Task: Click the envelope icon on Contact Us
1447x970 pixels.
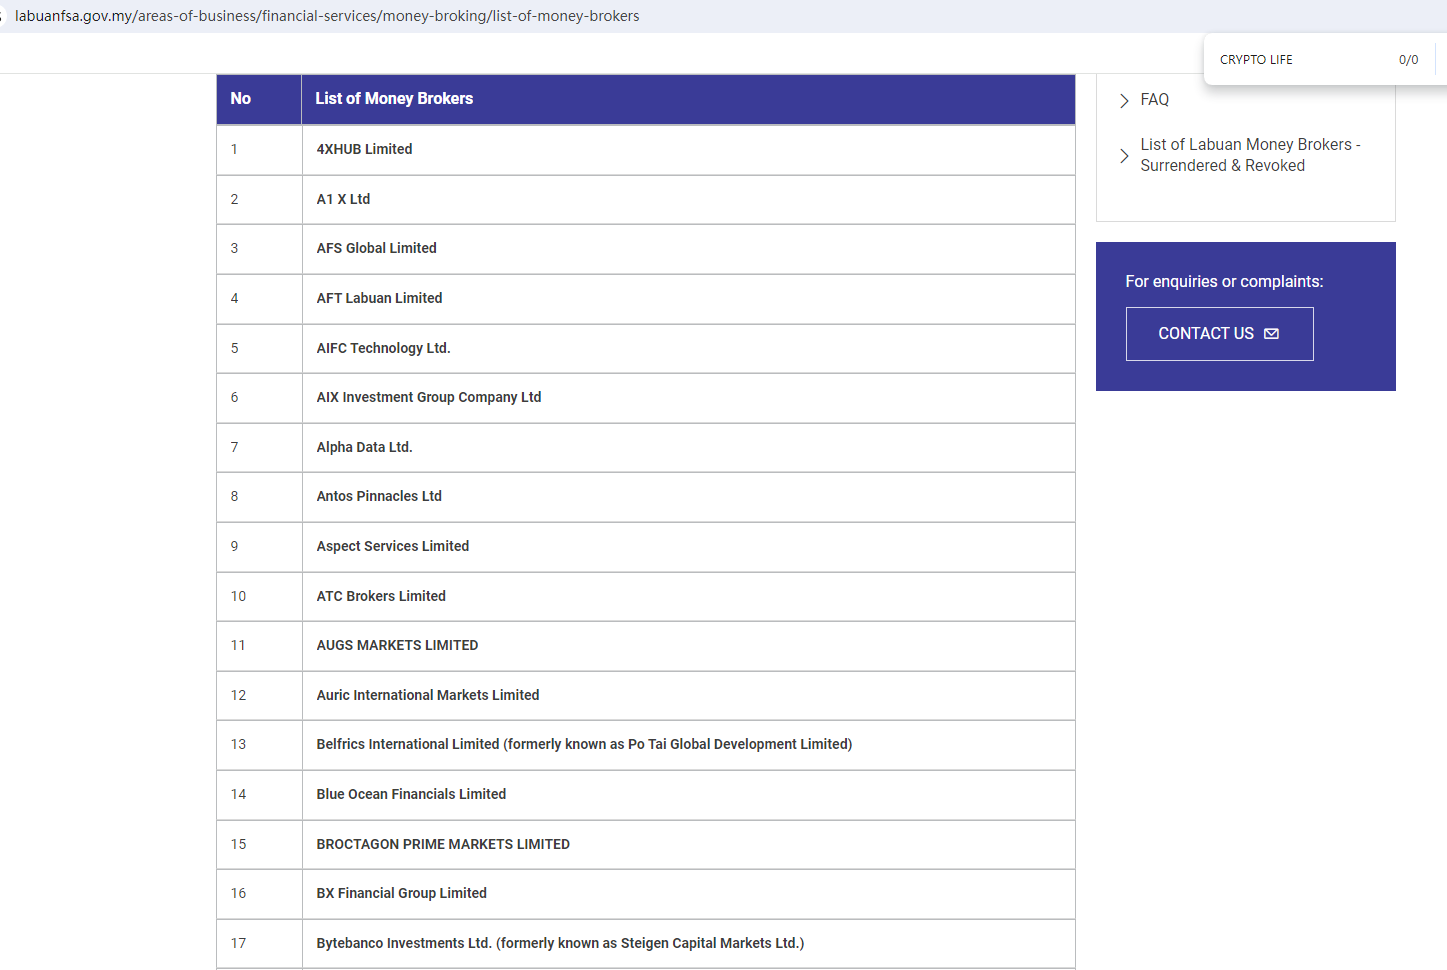Action: coord(1271,334)
